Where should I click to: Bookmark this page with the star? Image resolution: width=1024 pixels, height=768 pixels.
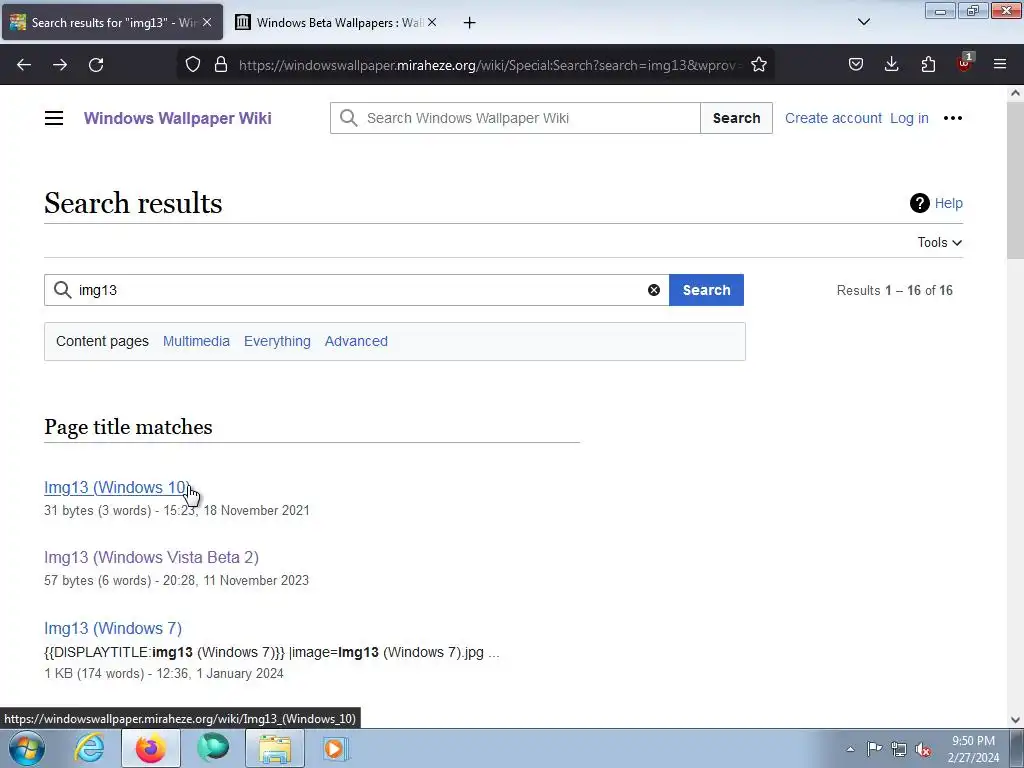(x=758, y=65)
